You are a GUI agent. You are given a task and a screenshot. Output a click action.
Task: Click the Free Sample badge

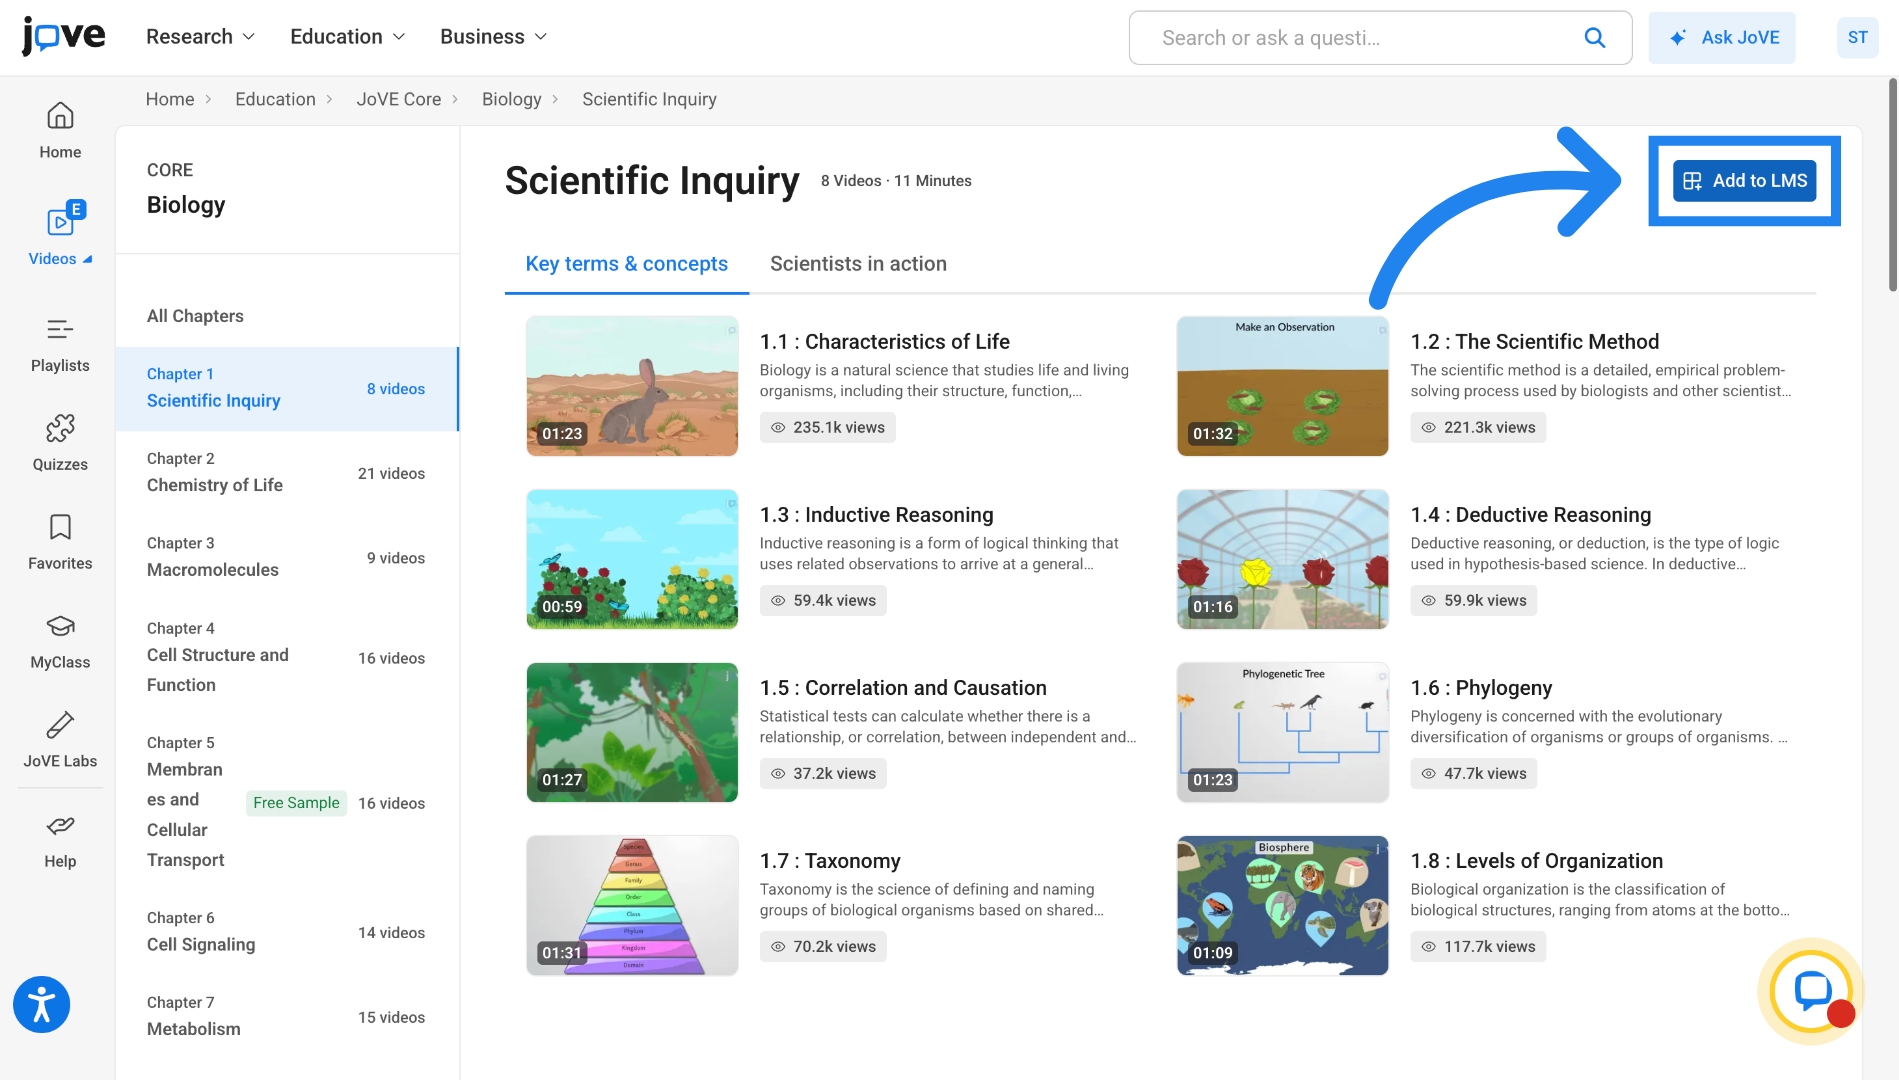[x=296, y=803]
